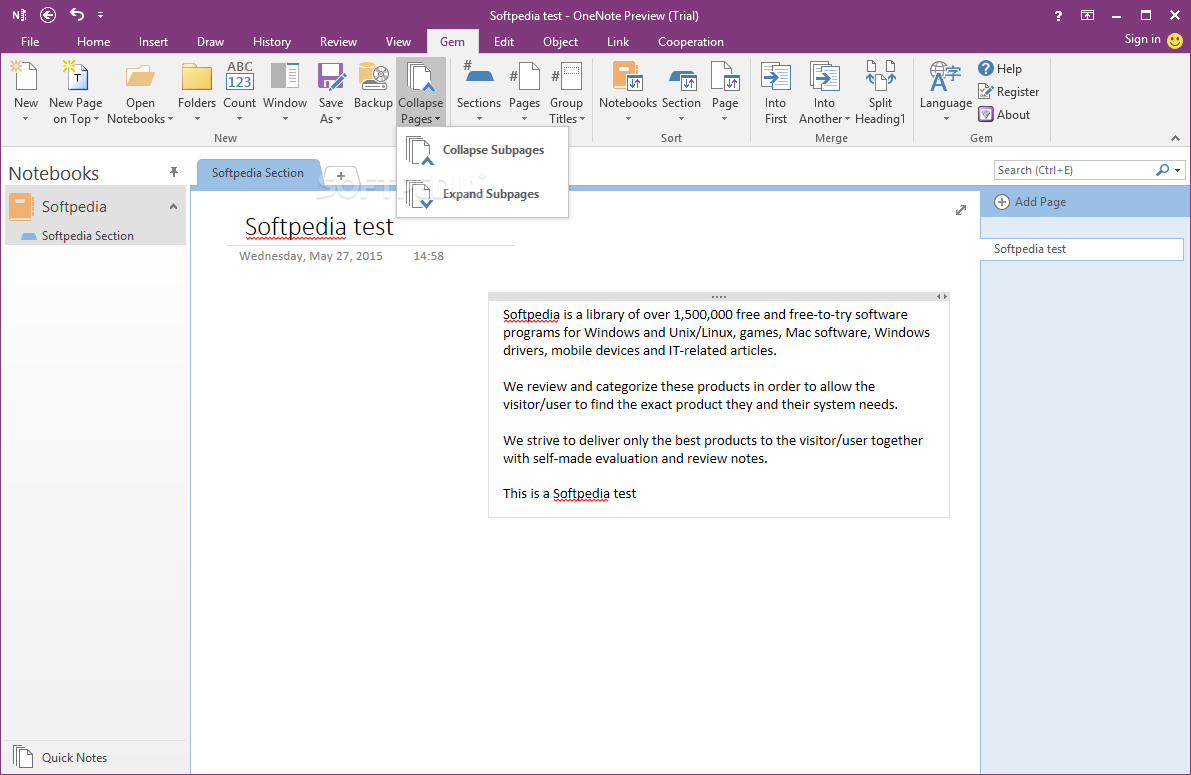Click Add Page button

pos(1031,202)
